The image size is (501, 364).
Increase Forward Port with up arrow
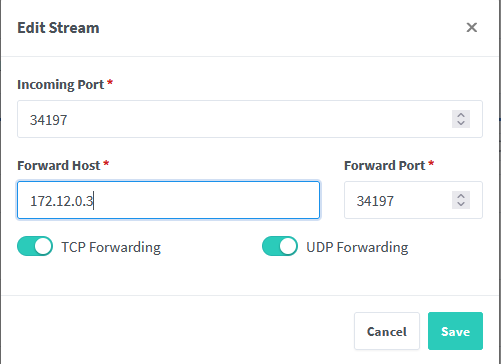pos(461,196)
